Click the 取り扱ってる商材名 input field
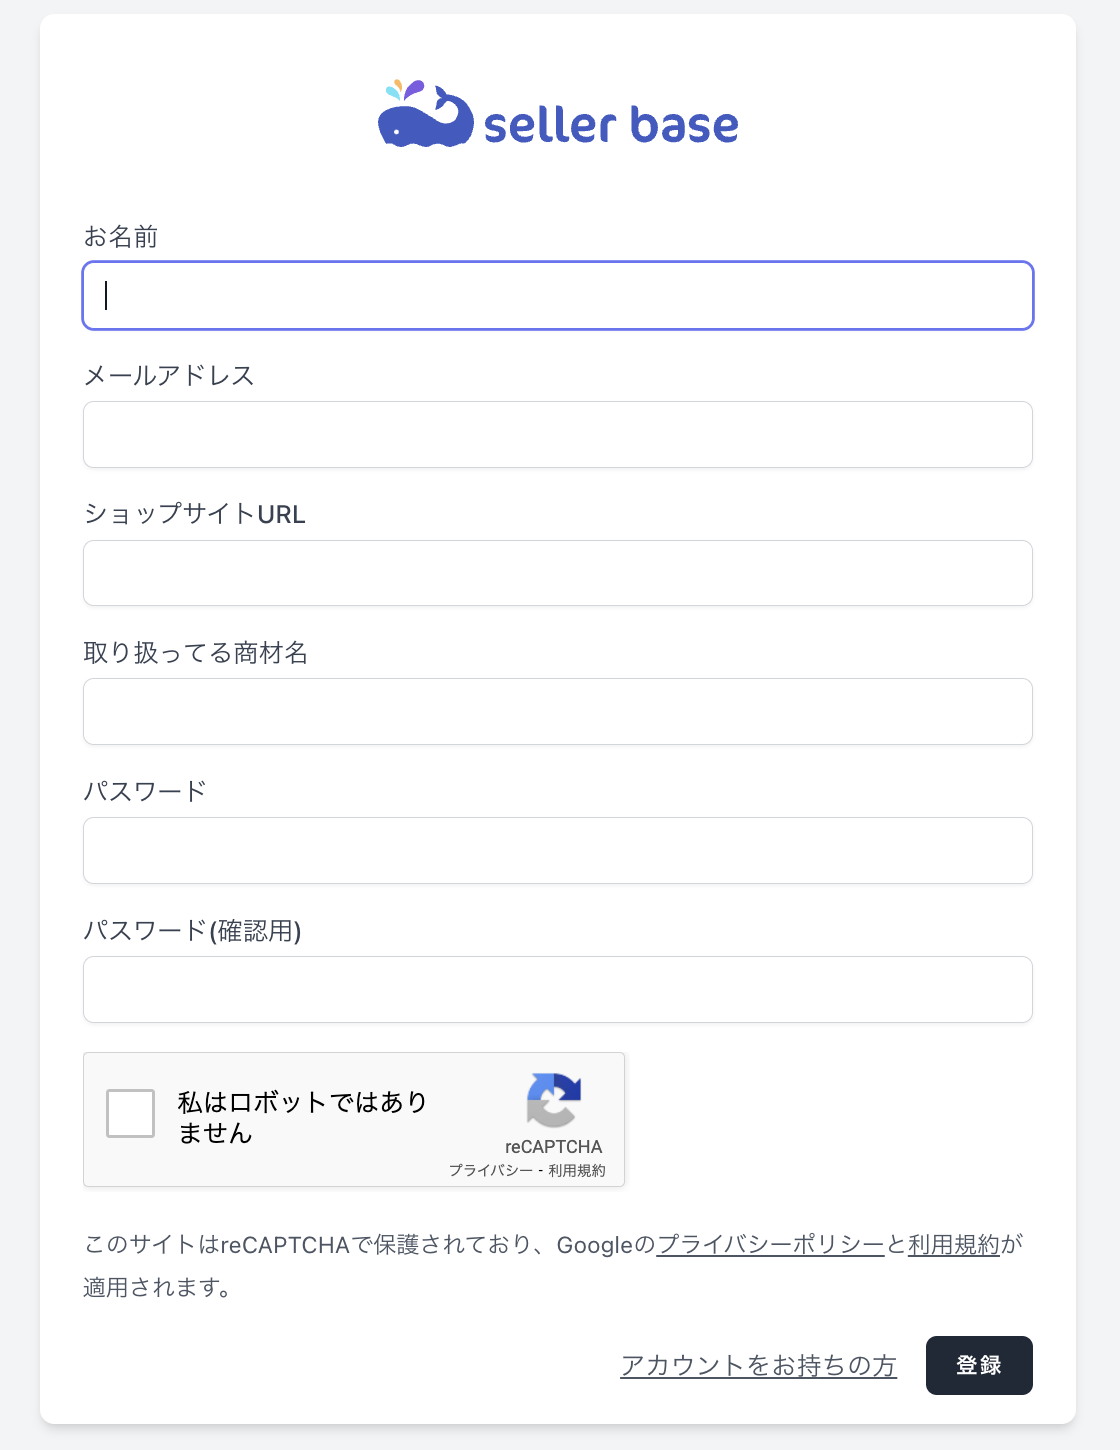 (557, 711)
